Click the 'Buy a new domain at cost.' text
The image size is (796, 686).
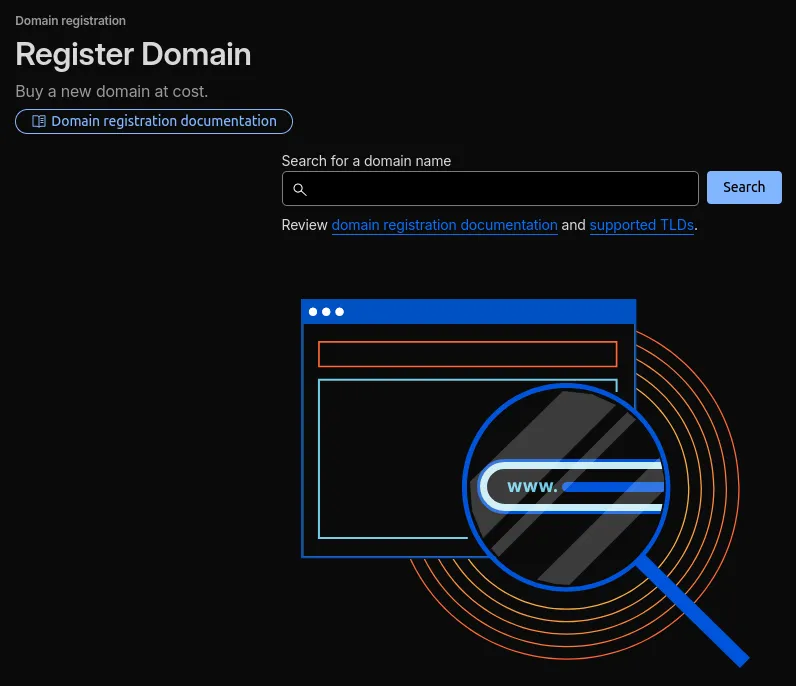click(x=112, y=91)
